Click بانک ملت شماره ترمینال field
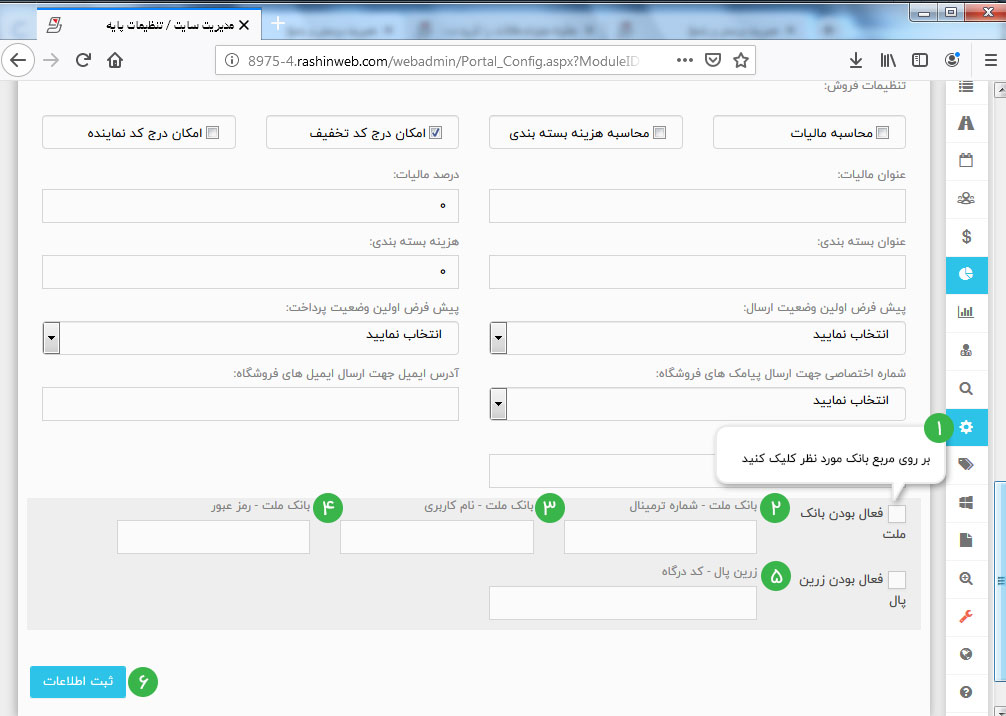This screenshot has height=716, width=1006. [660, 536]
